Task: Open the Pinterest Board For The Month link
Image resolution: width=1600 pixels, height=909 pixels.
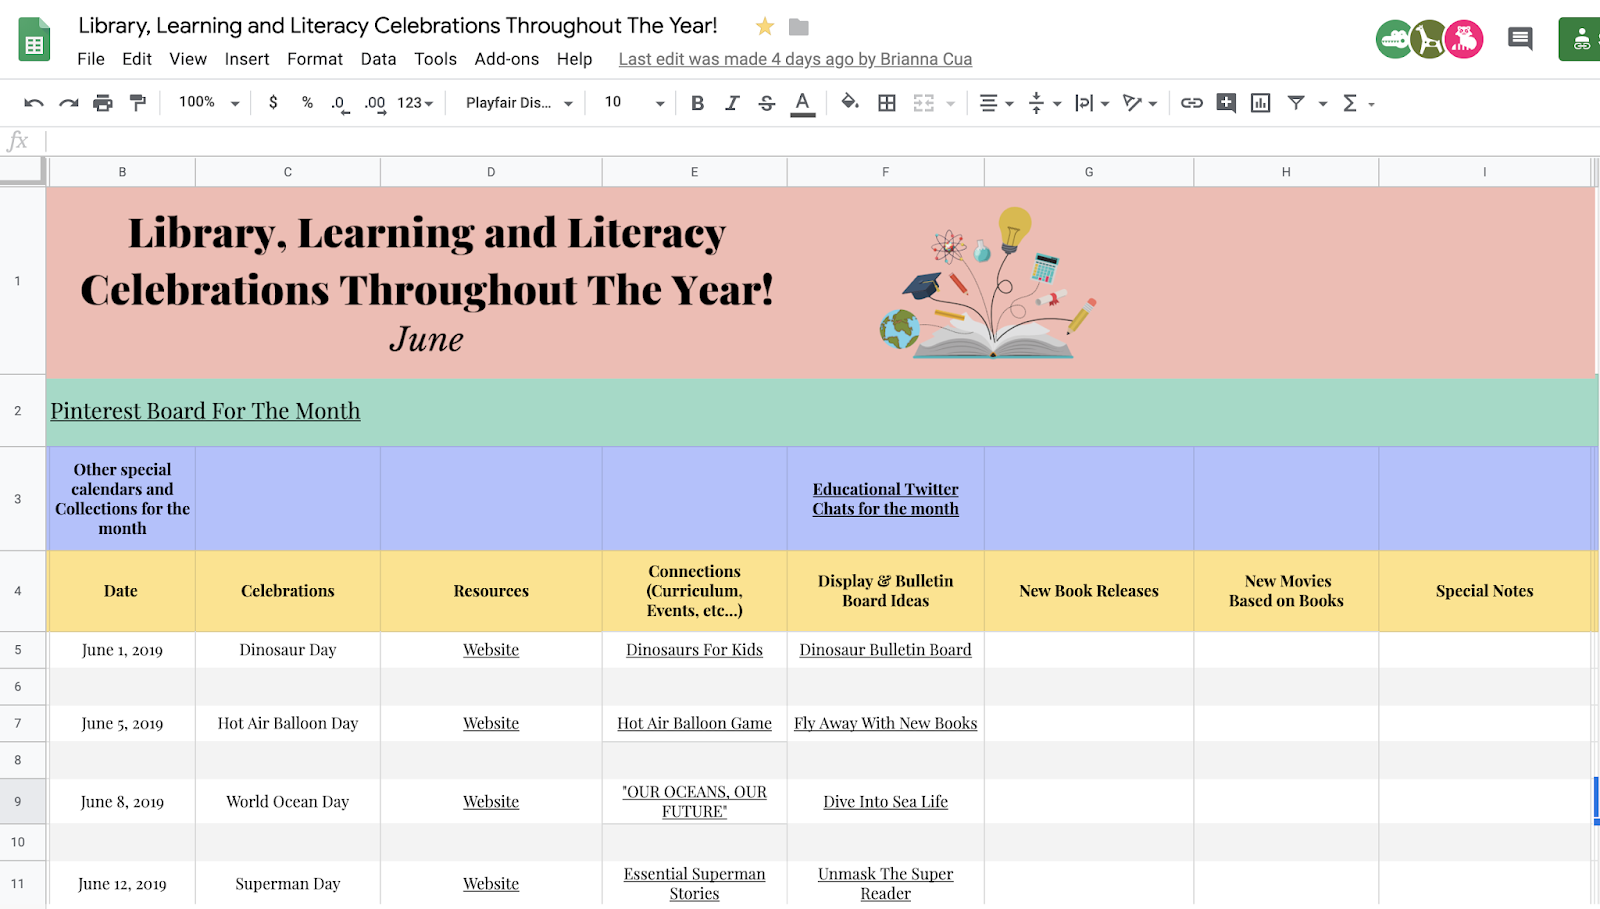Action: 205,411
